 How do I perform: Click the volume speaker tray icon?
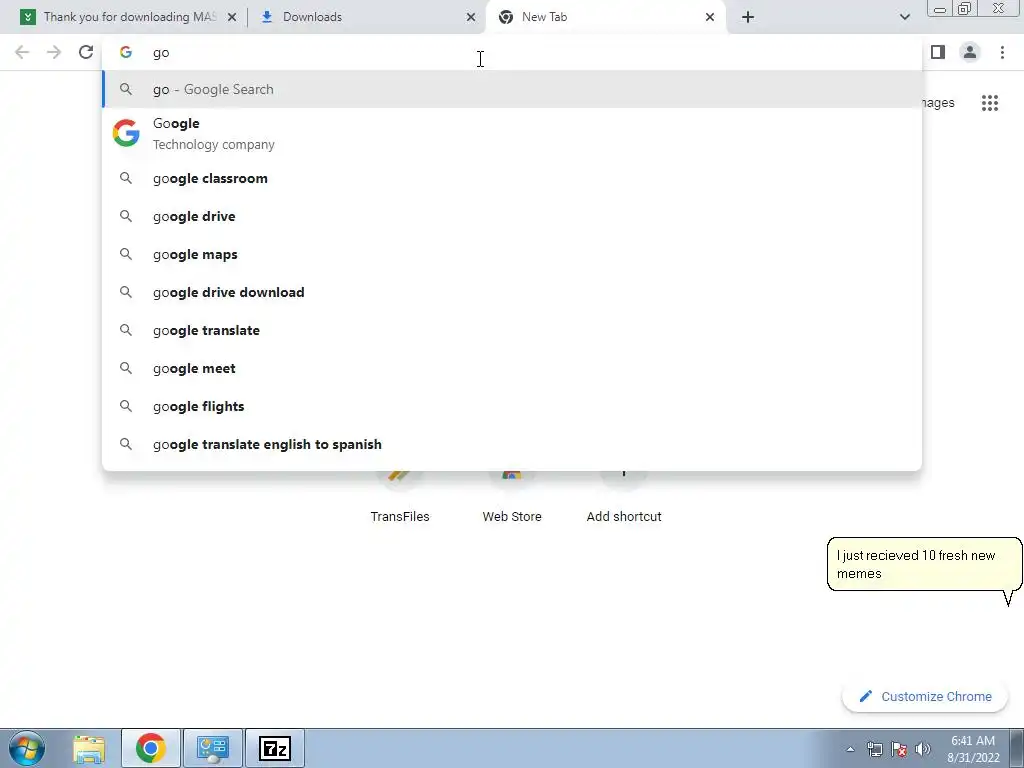[923, 749]
